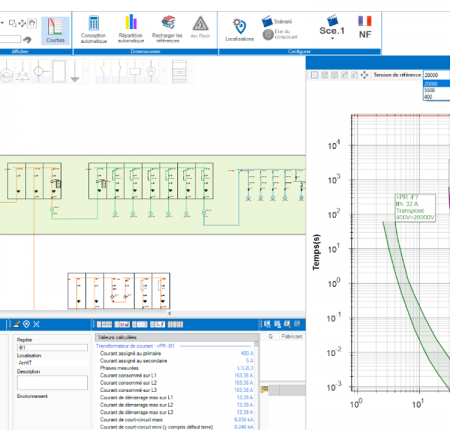Select Courant assigné au secondaire row
Viewport: 450px width, 430px height.
coord(177,361)
